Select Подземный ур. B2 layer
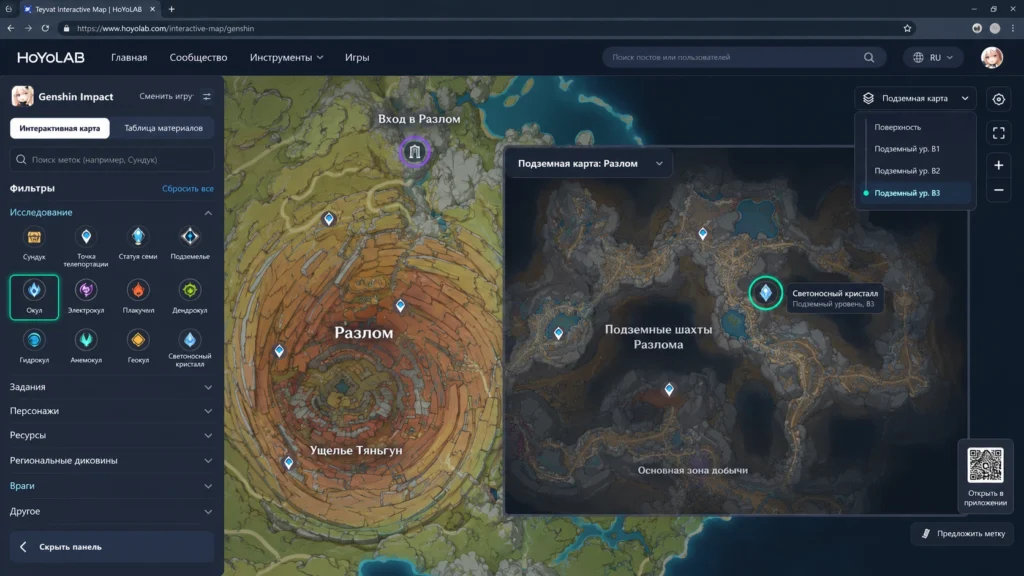Viewport: 1024px width, 576px height. [906, 171]
